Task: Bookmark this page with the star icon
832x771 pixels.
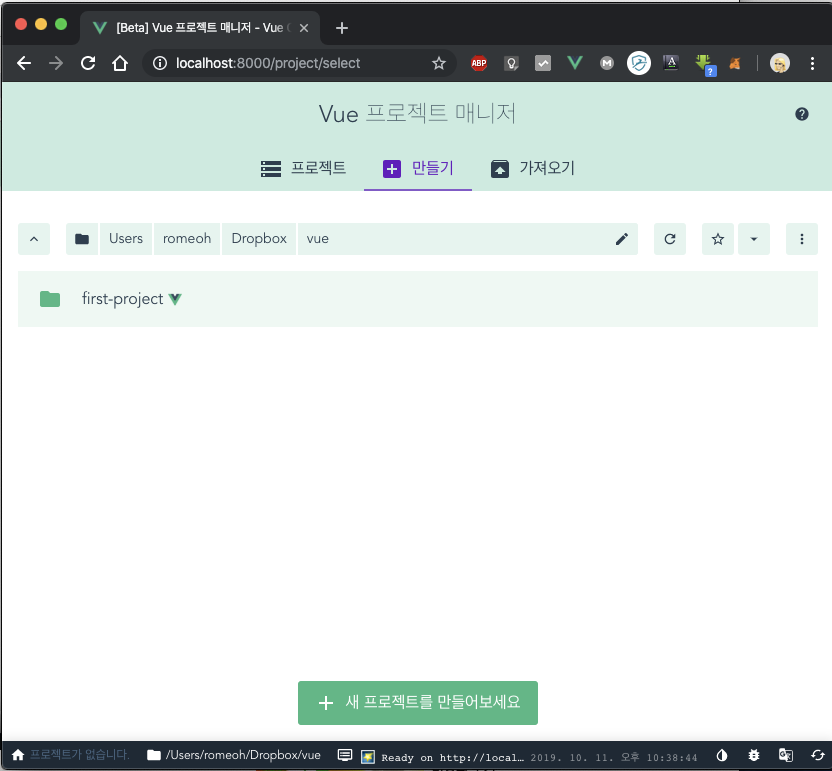Action: [438, 63]
